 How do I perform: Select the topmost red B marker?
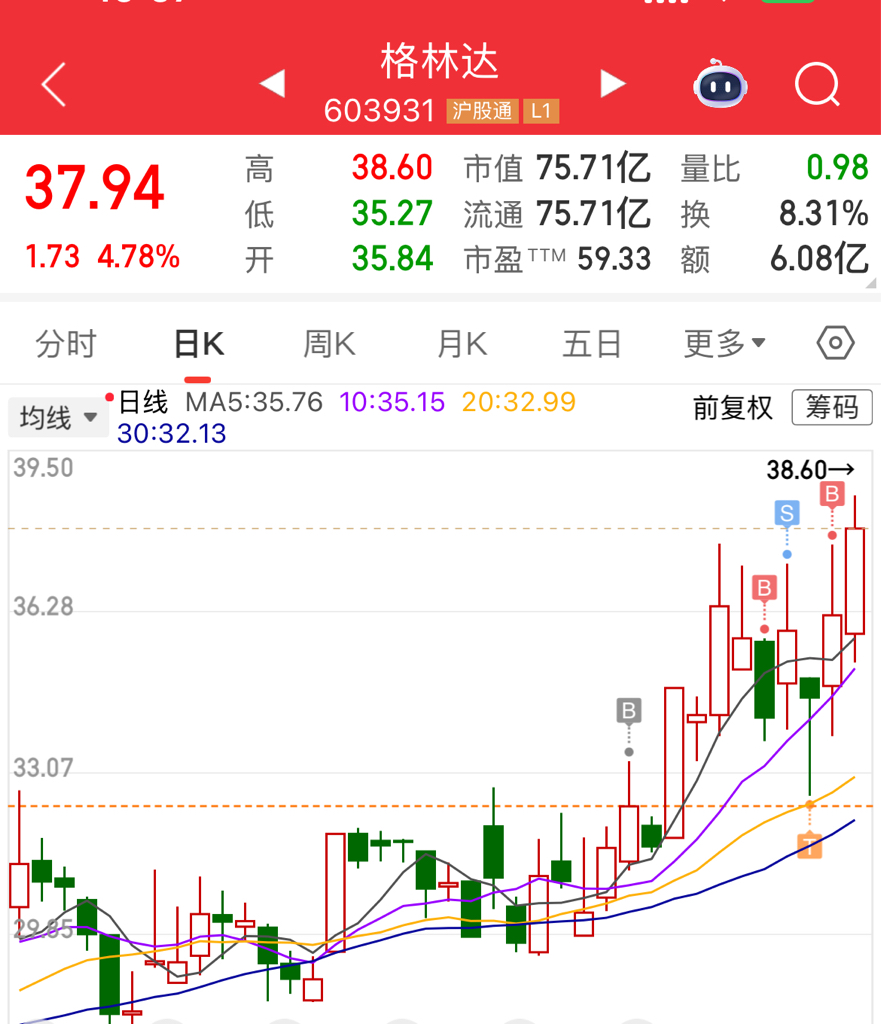point(832,494)
